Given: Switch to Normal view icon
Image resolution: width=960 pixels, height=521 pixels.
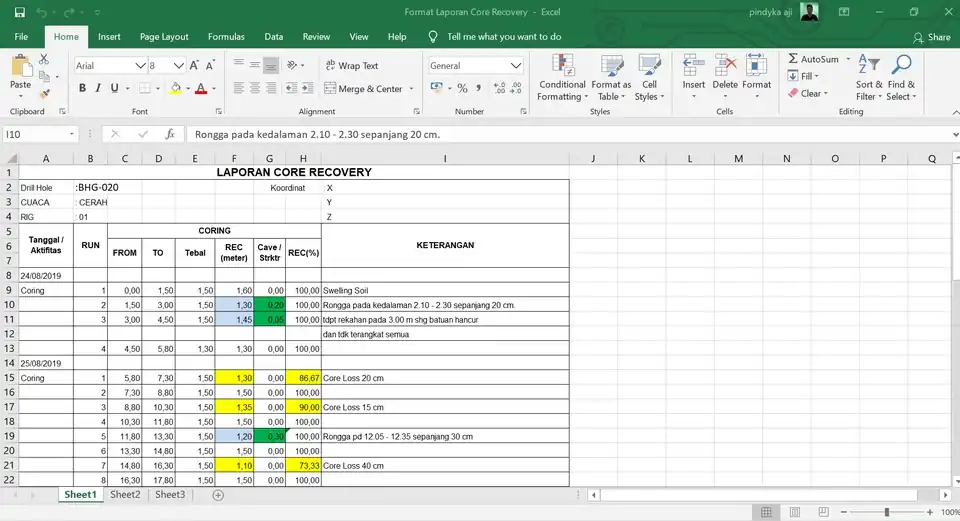Looking at the screenshot, I should tap(766, 512).
